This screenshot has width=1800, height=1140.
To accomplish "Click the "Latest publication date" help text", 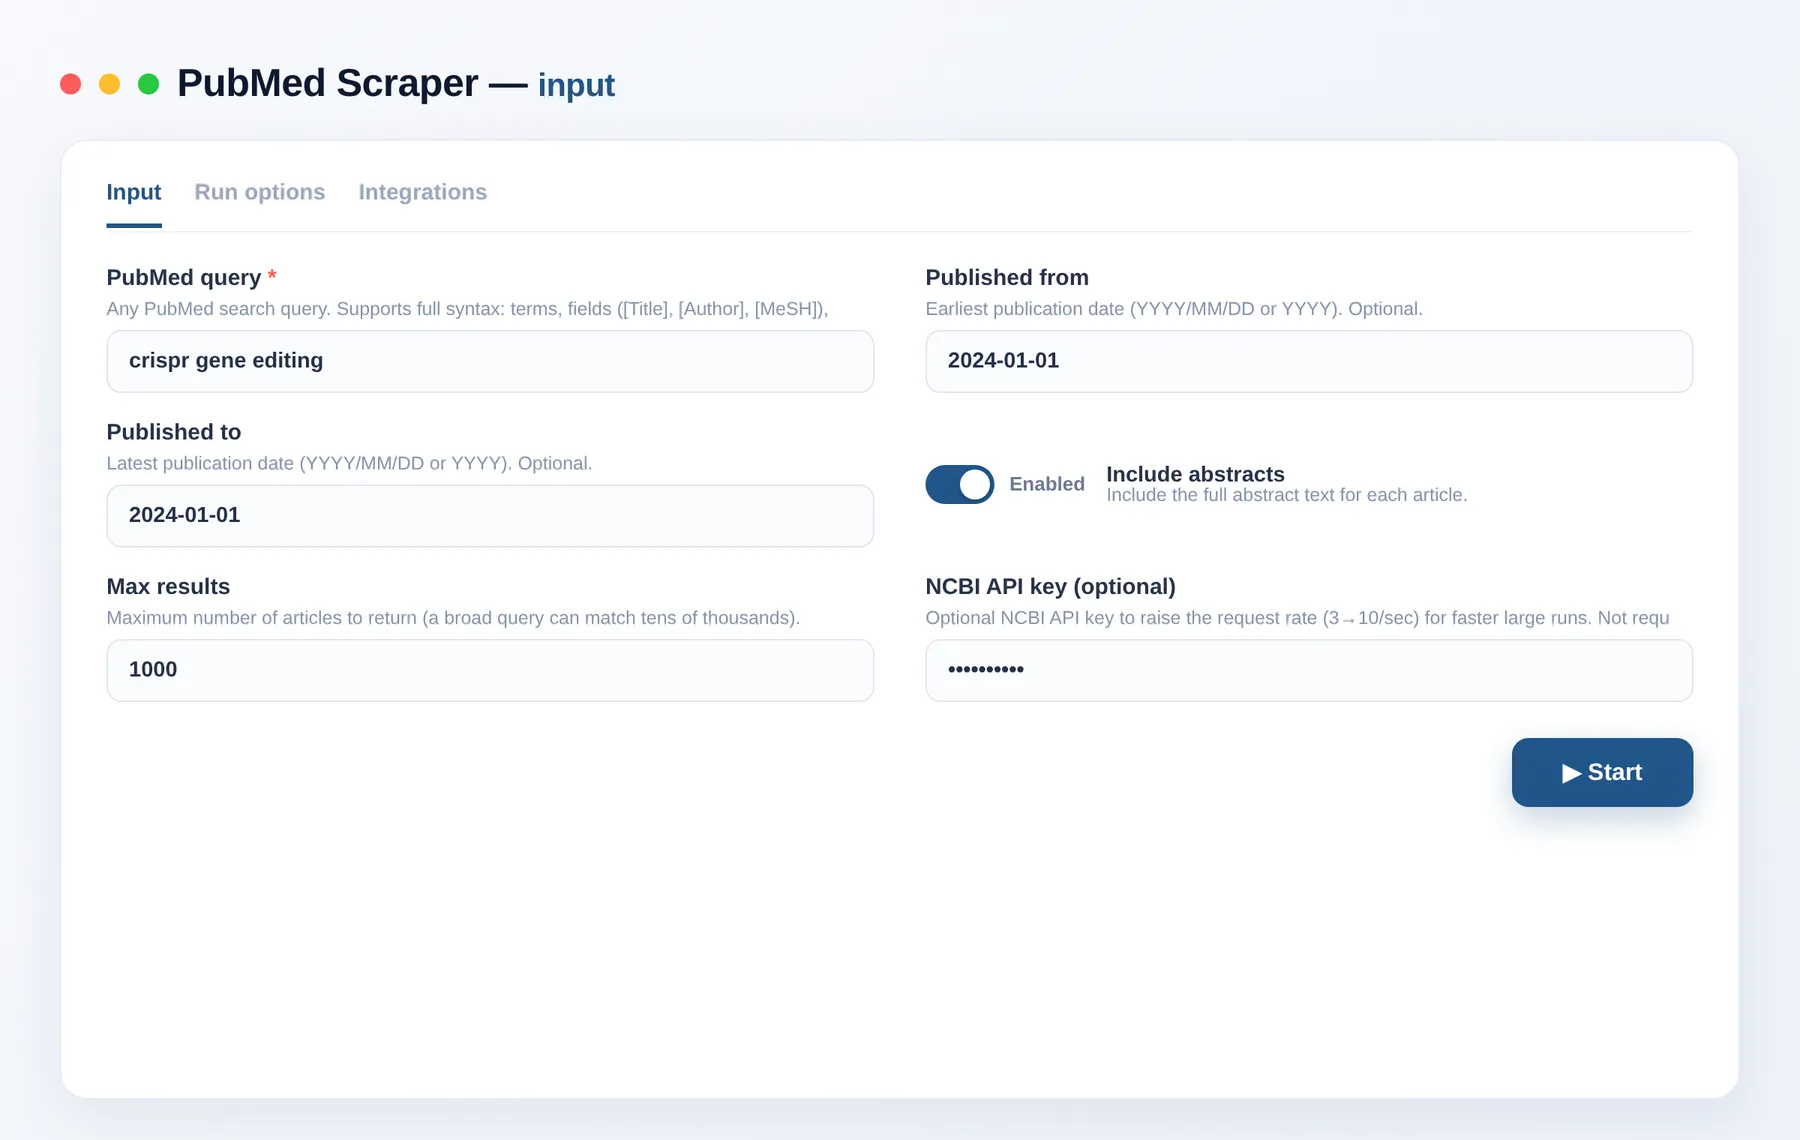I will 349,464.
